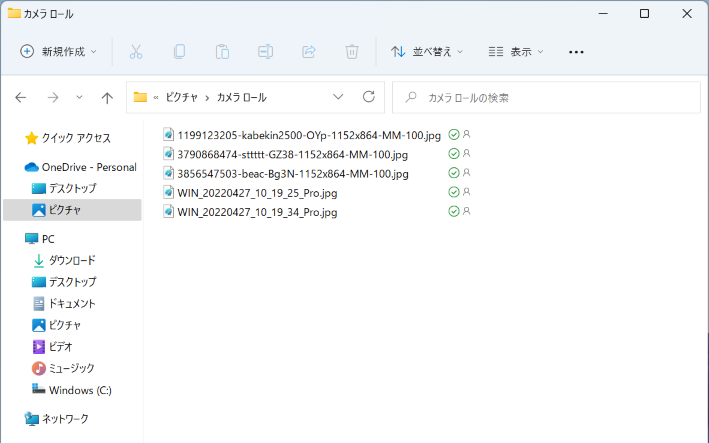Click green sync check for 1199123205-kabekin2500 file

tap(454, 134)
